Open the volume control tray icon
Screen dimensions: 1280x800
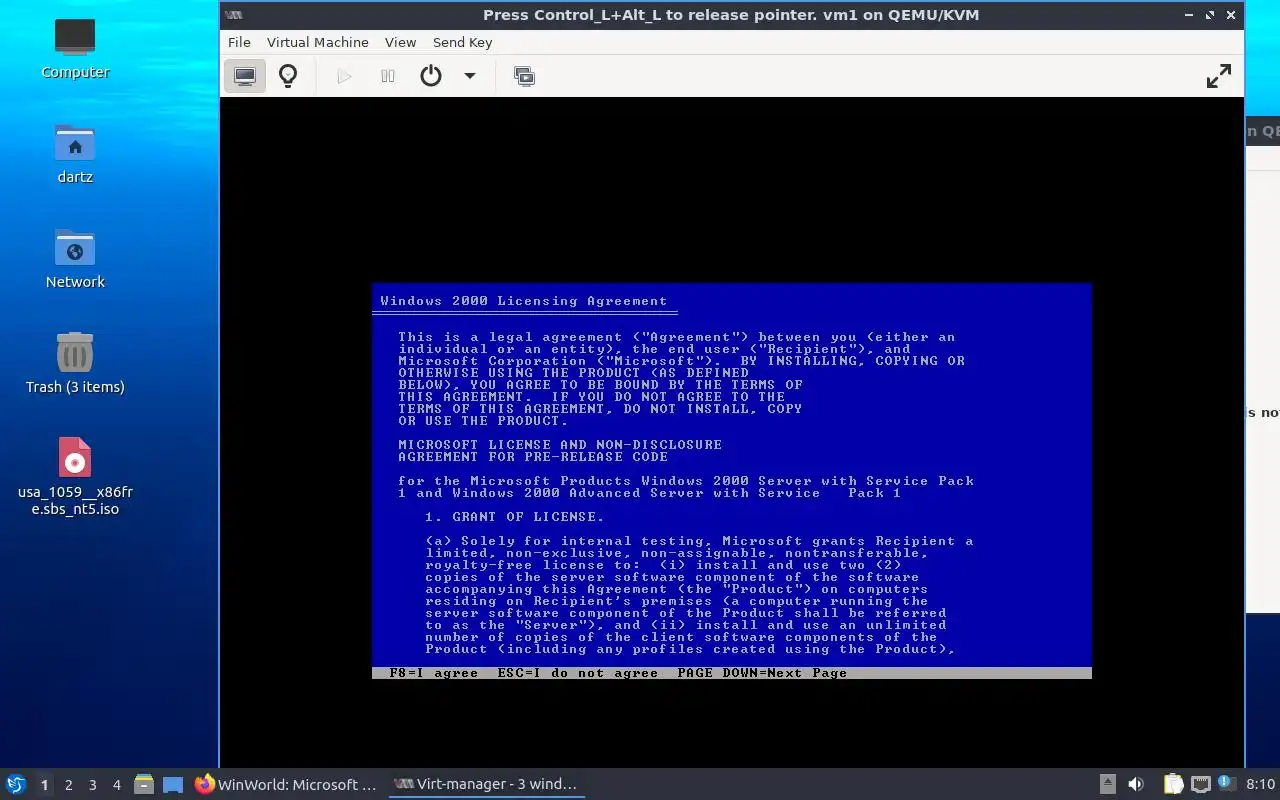click(1136, 785)
